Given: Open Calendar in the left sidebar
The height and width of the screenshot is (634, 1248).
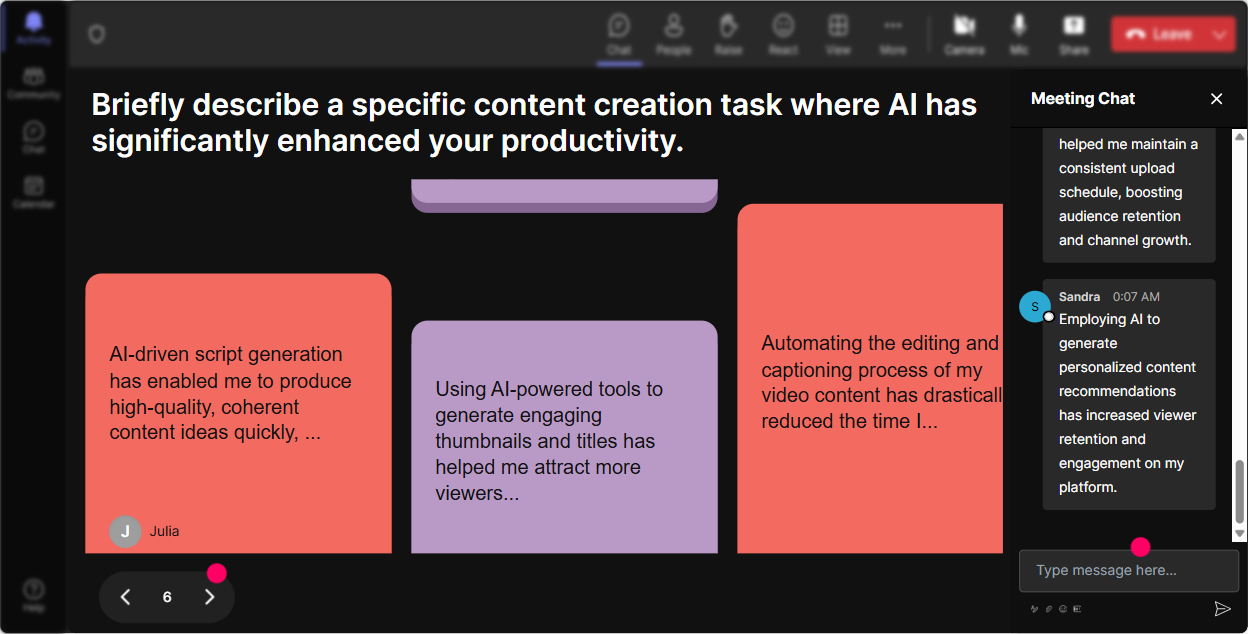Looking at the screenshot, I should 33,192.
